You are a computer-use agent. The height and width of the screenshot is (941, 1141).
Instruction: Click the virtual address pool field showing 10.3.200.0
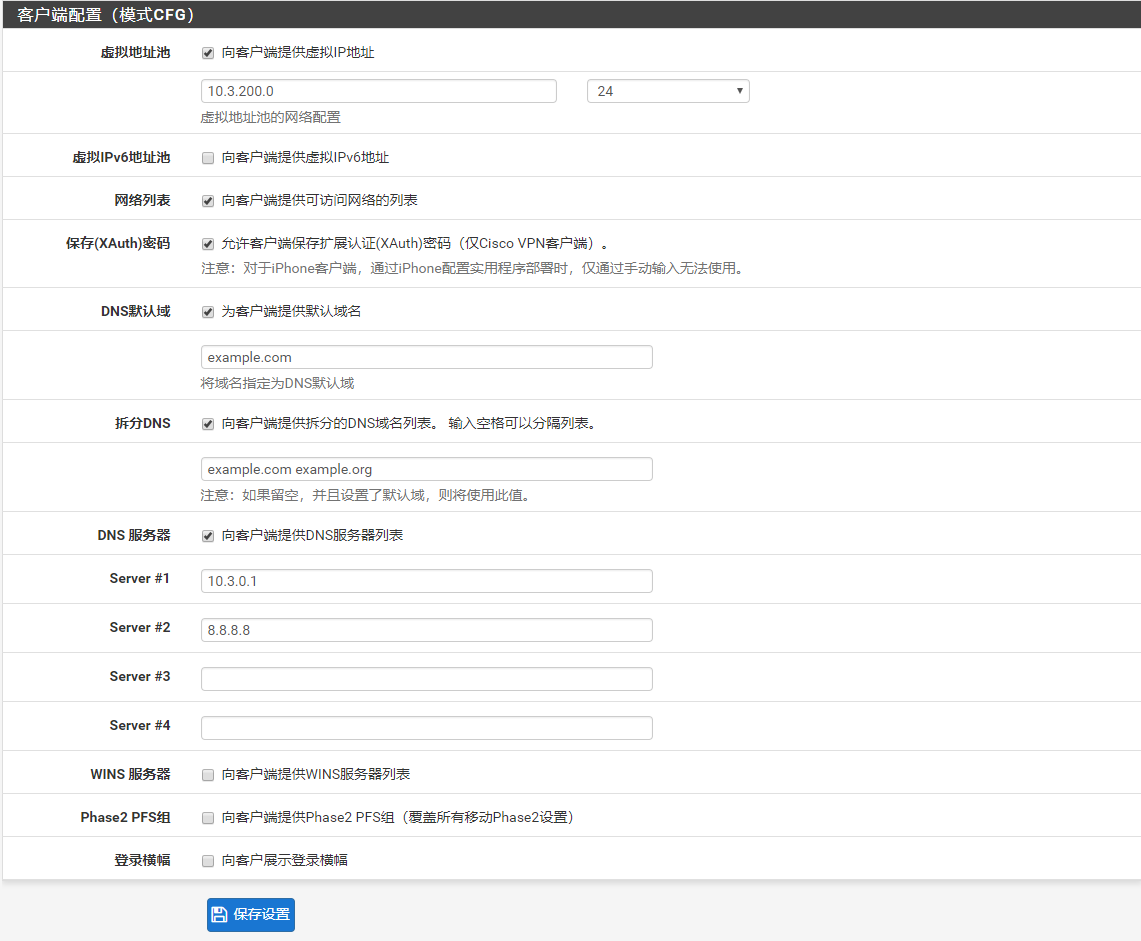(x=378, y=90)
